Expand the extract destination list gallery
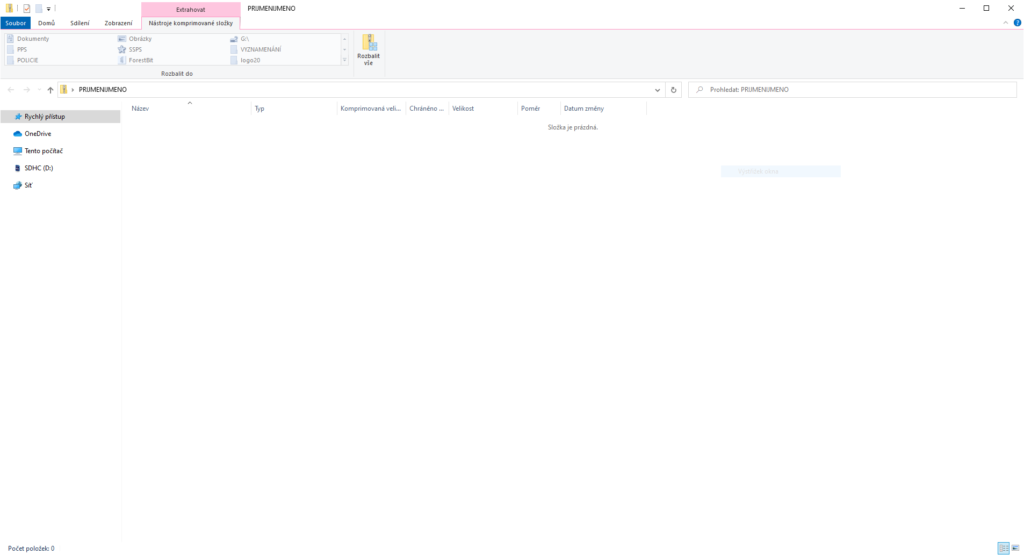This screenshot has width=1024, height=555. pyautogui.click(x=345, y=60)
